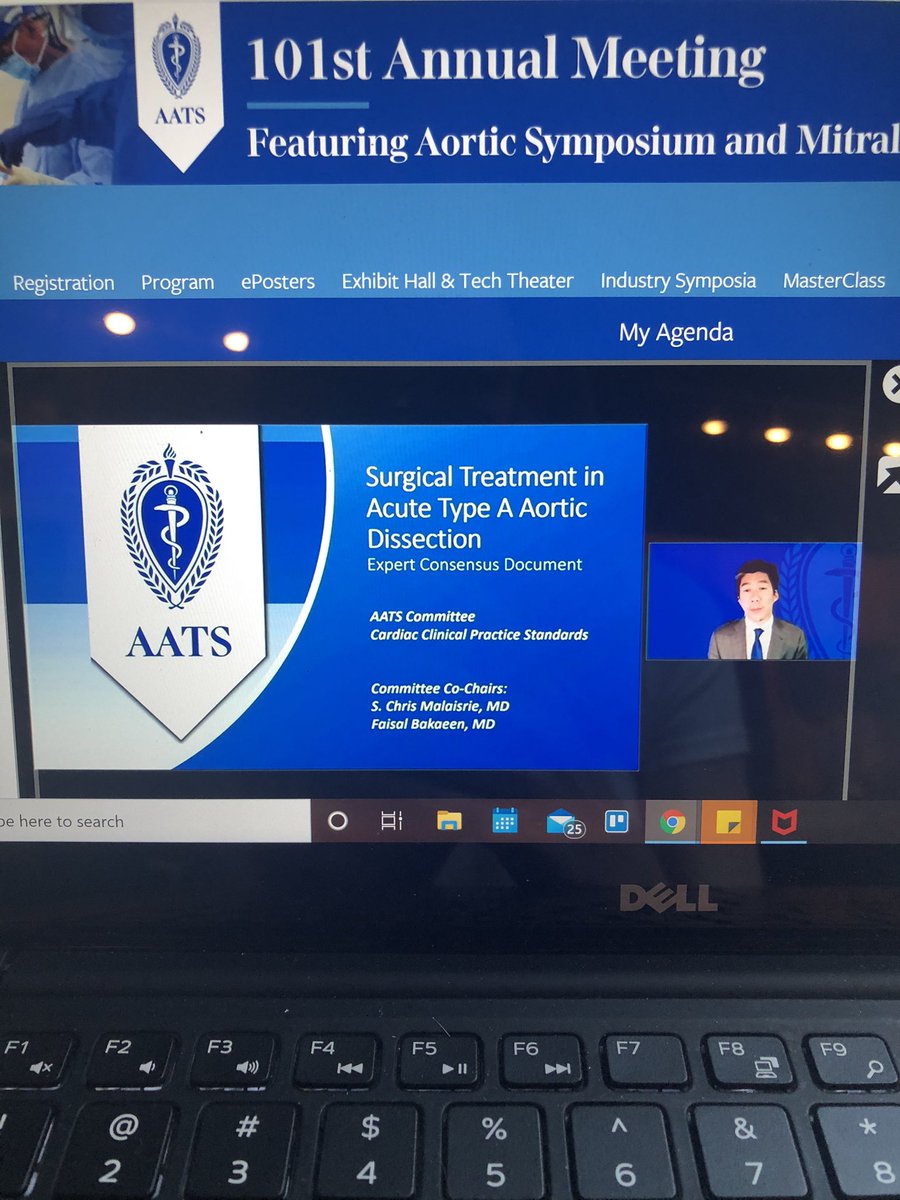Image resolution: width=900 pixels, height=1200 pixels.
Task: Close the video overlay with the X button
Action: (891, 385)
